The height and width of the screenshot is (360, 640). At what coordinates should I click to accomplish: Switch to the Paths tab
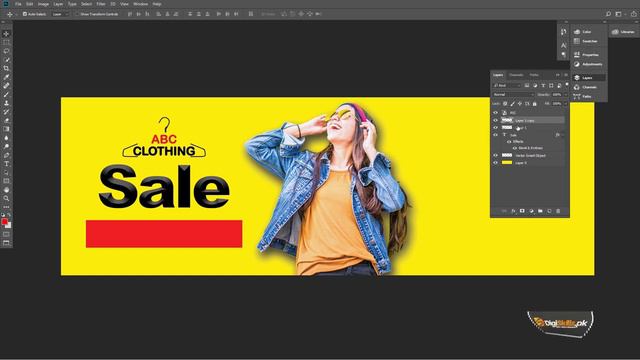(534, 75)
